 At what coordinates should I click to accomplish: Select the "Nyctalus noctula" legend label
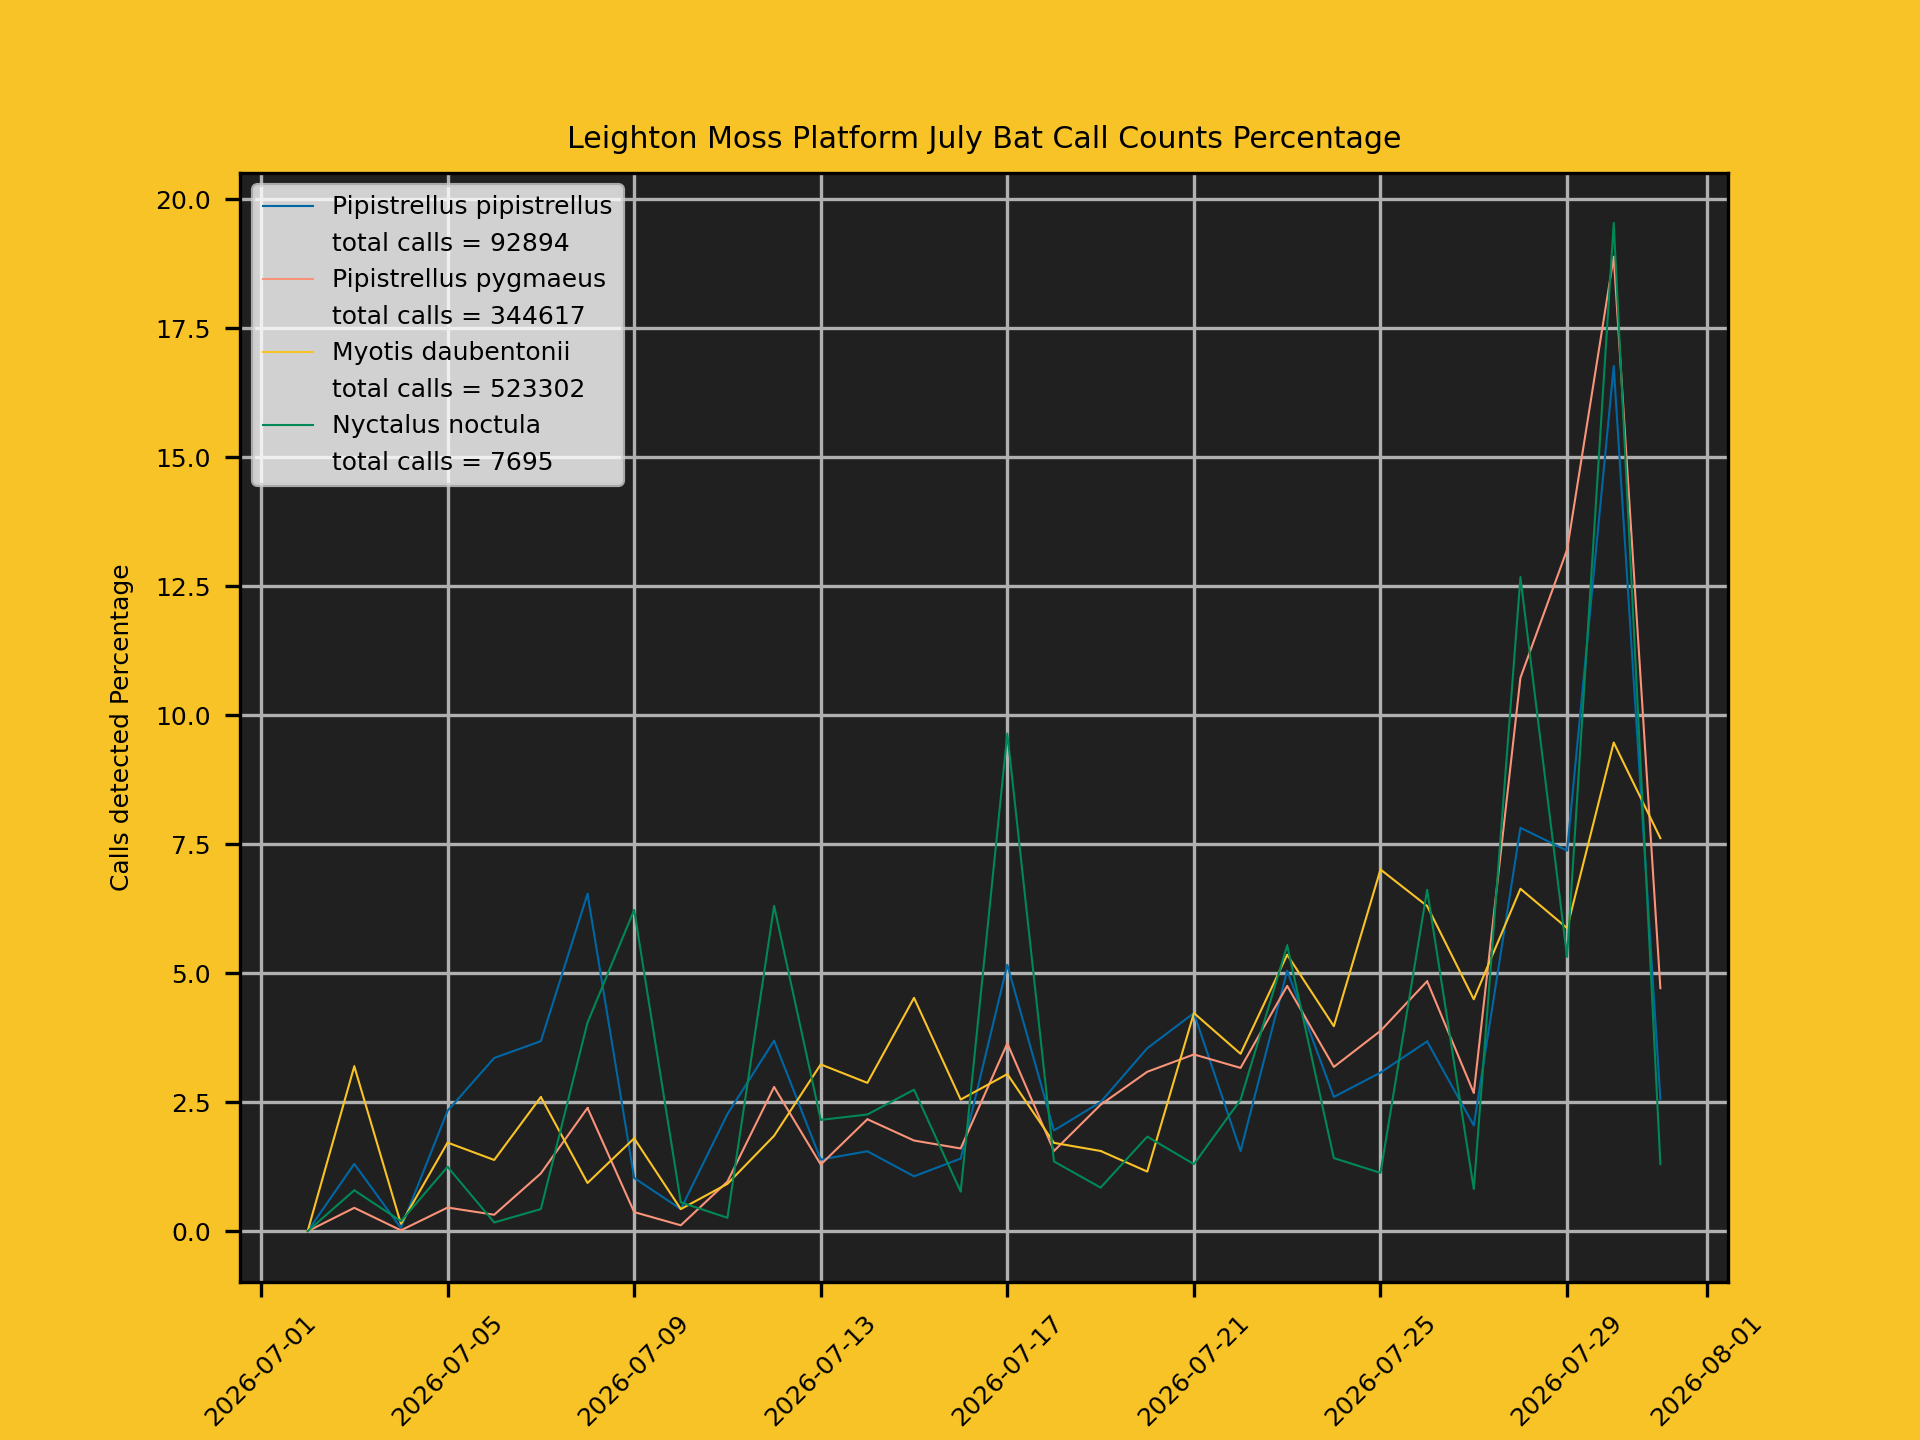pos(436,425)
